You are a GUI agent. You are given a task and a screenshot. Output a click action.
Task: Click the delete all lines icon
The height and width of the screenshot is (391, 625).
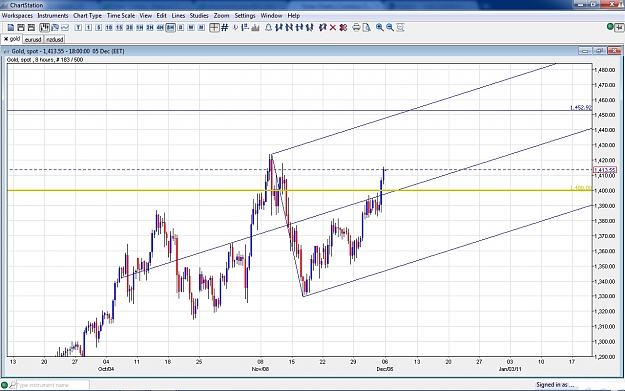click(343, 28)
